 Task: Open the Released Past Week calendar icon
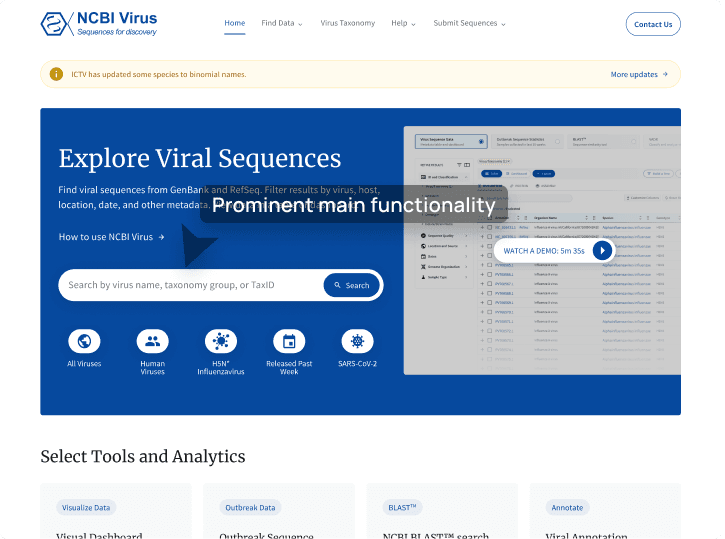(289, 341)
